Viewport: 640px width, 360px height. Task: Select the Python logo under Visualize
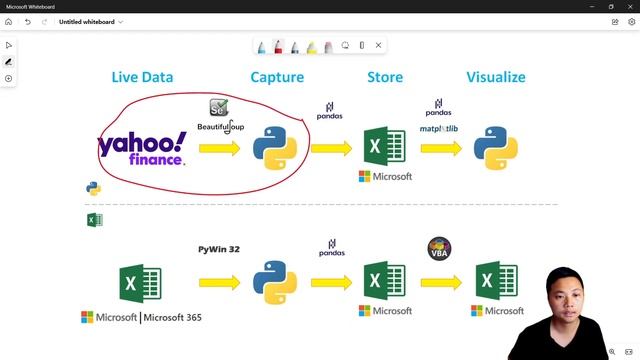(496, 148)
